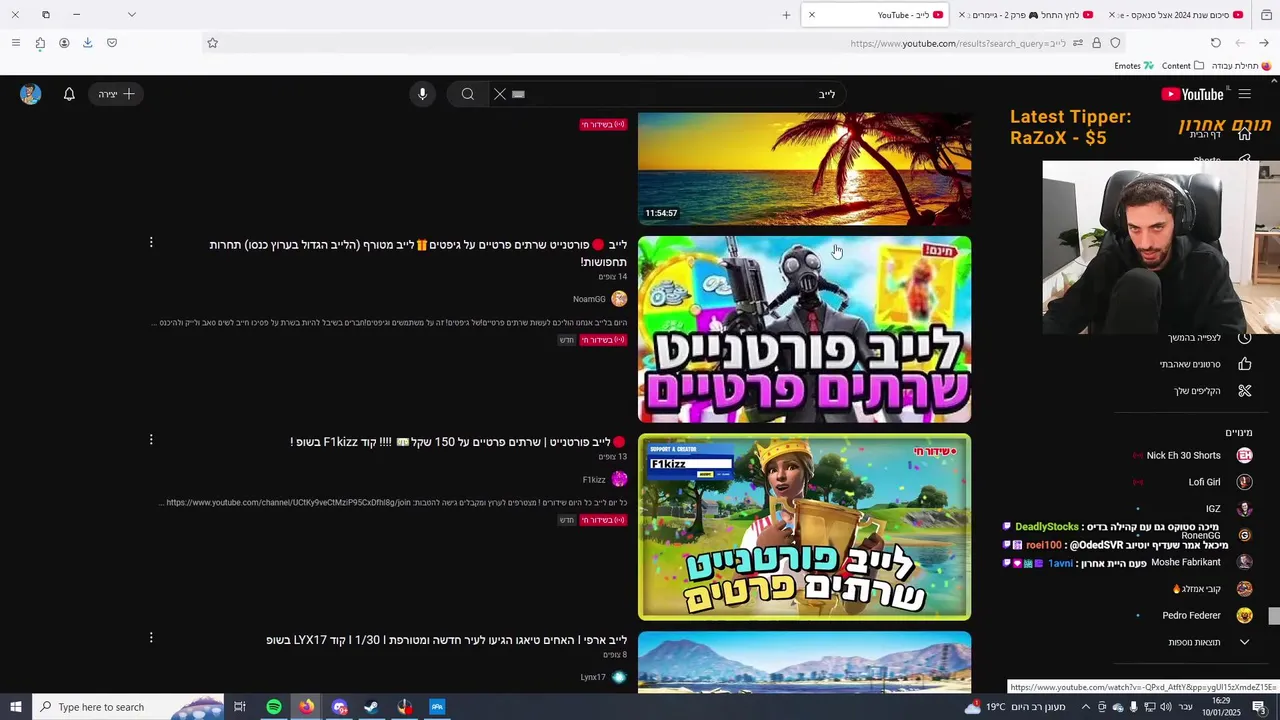Show Firefox downloads panel
Image resolution: width=1280 pixels, height=720 pixels.
tap(88, 43)
